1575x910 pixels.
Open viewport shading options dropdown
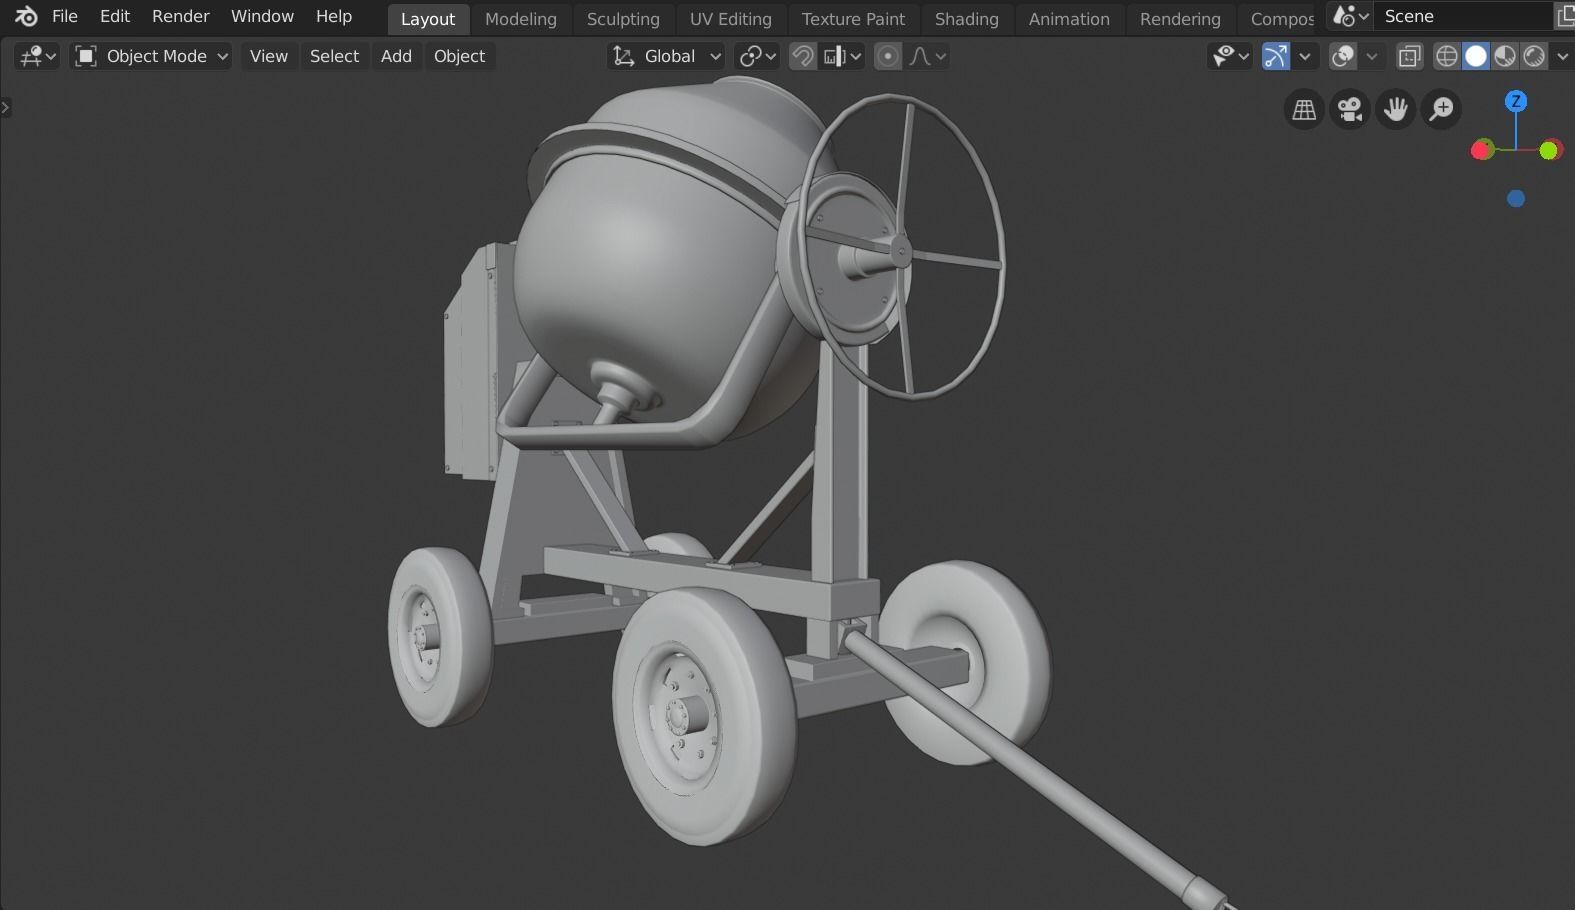[1562, 56]
